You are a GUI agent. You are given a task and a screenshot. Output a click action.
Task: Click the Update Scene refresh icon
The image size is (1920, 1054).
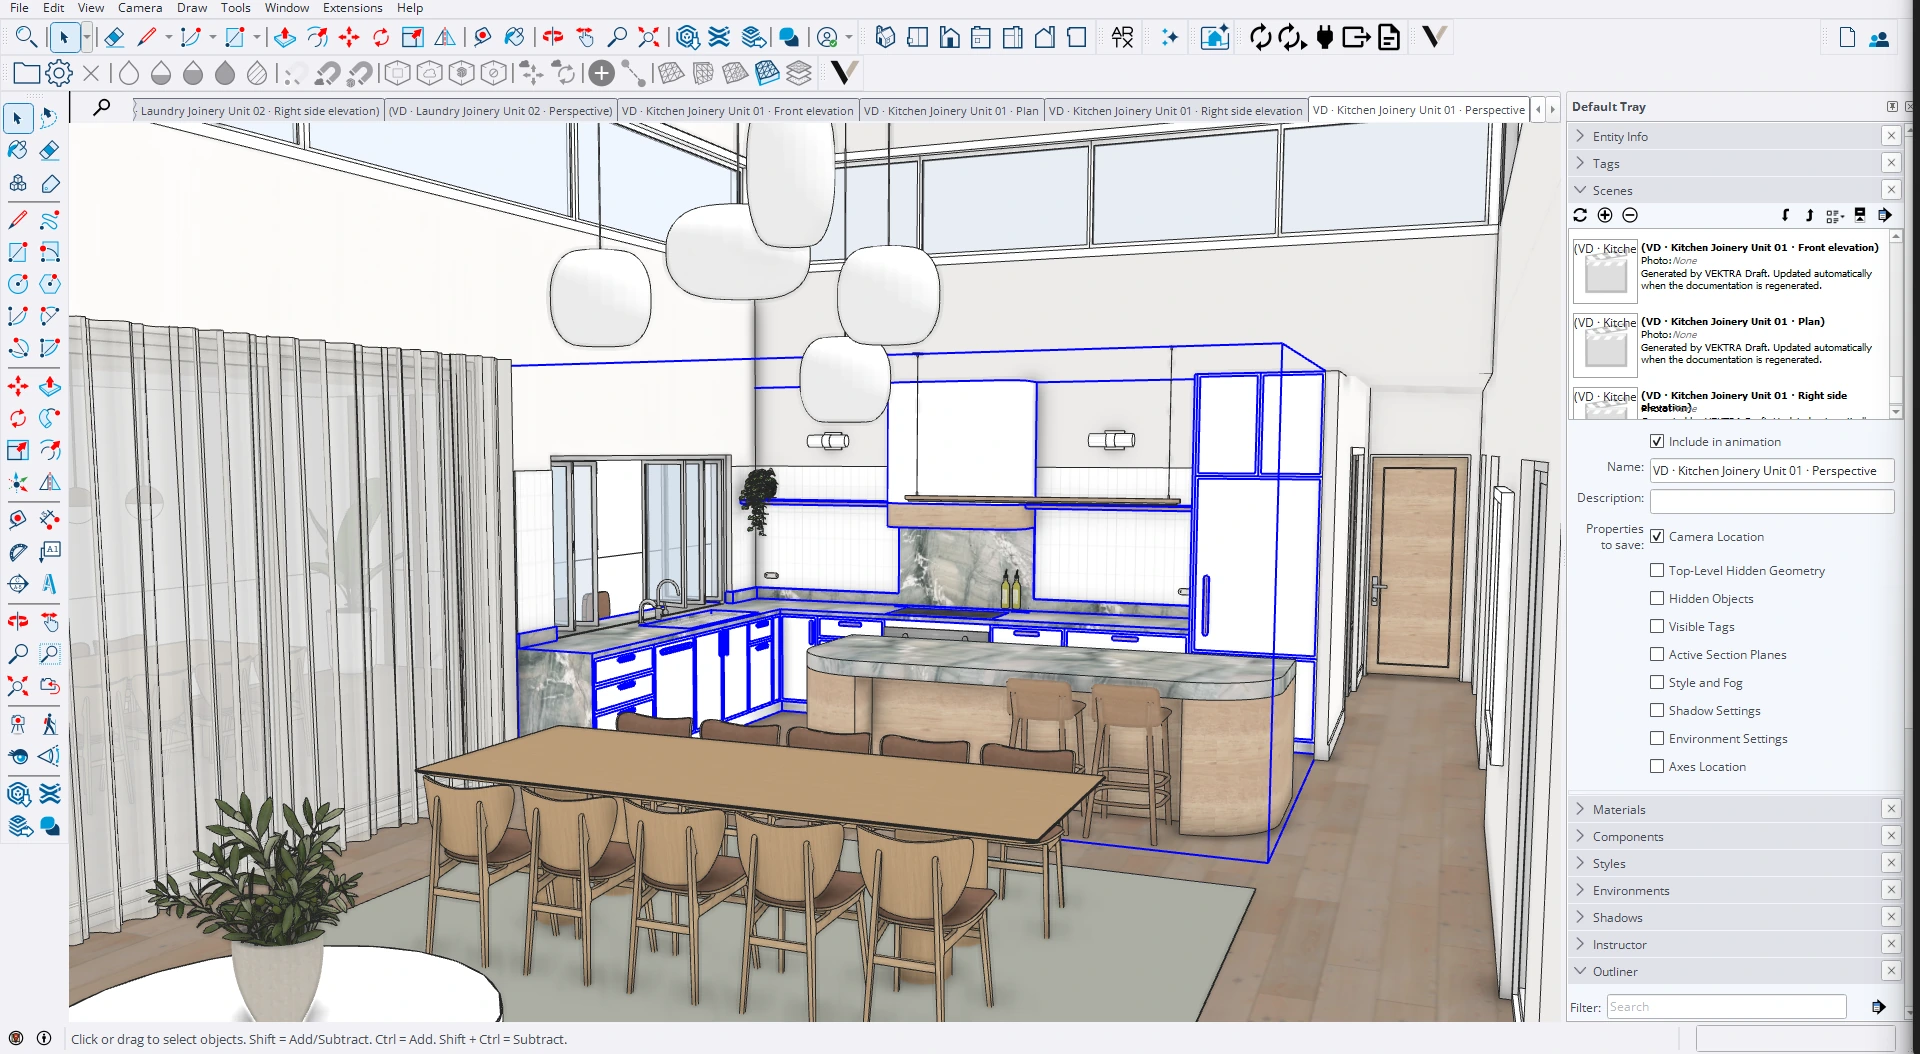click(x=1580, y=215)
